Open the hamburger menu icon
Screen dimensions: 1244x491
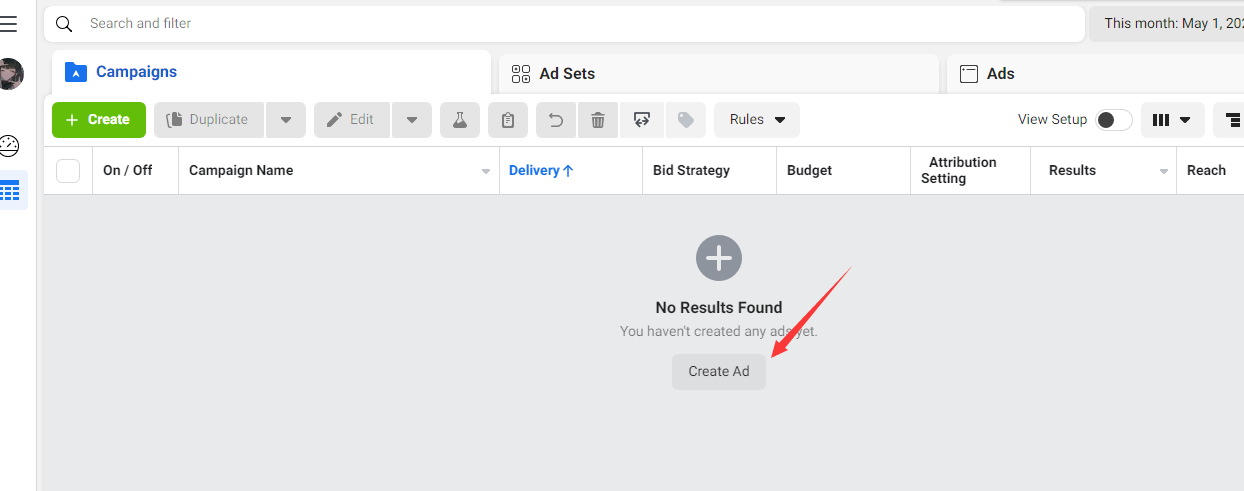coord(9,25)
